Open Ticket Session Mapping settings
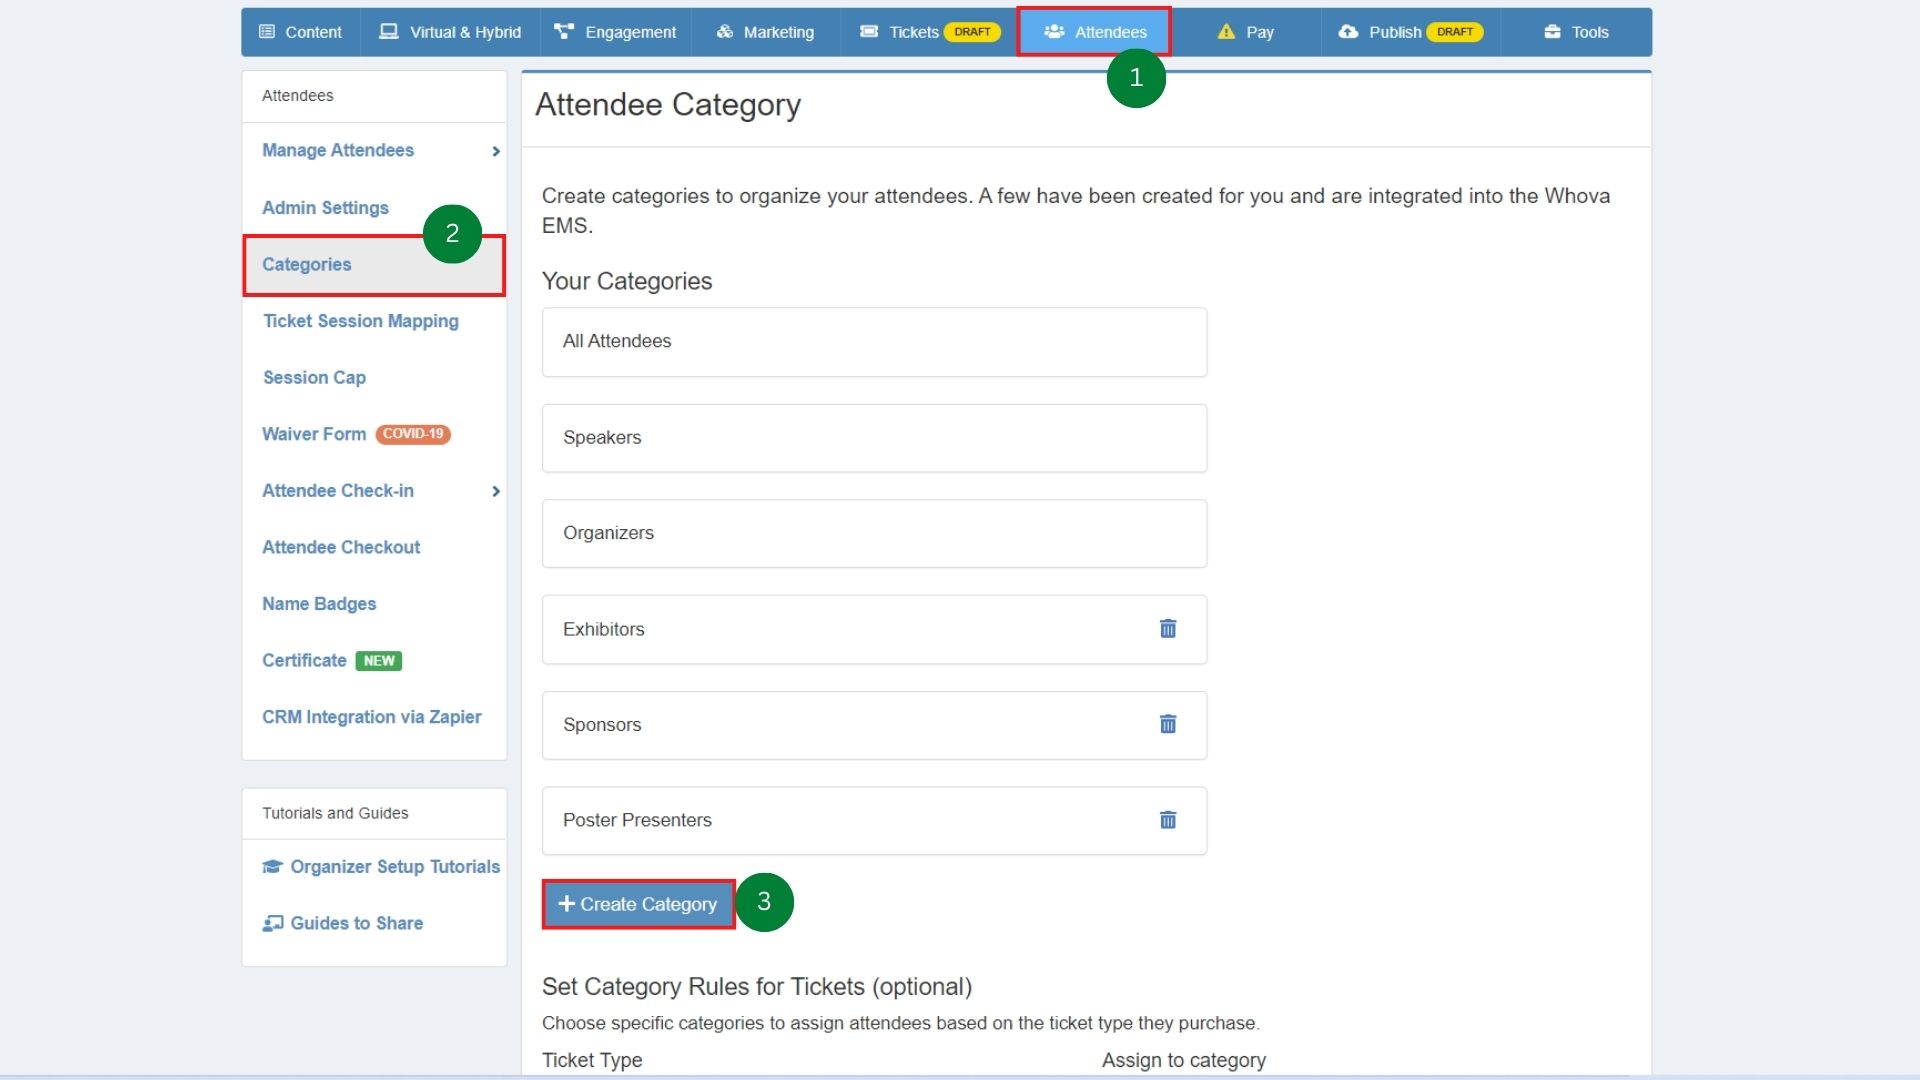This screenshot has width=1920, height=1080. 360,321
